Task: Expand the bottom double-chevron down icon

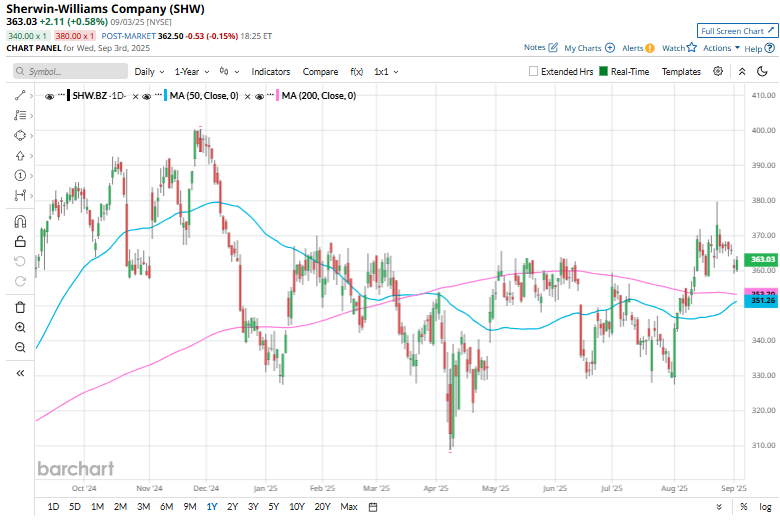Action: (719, 507)
